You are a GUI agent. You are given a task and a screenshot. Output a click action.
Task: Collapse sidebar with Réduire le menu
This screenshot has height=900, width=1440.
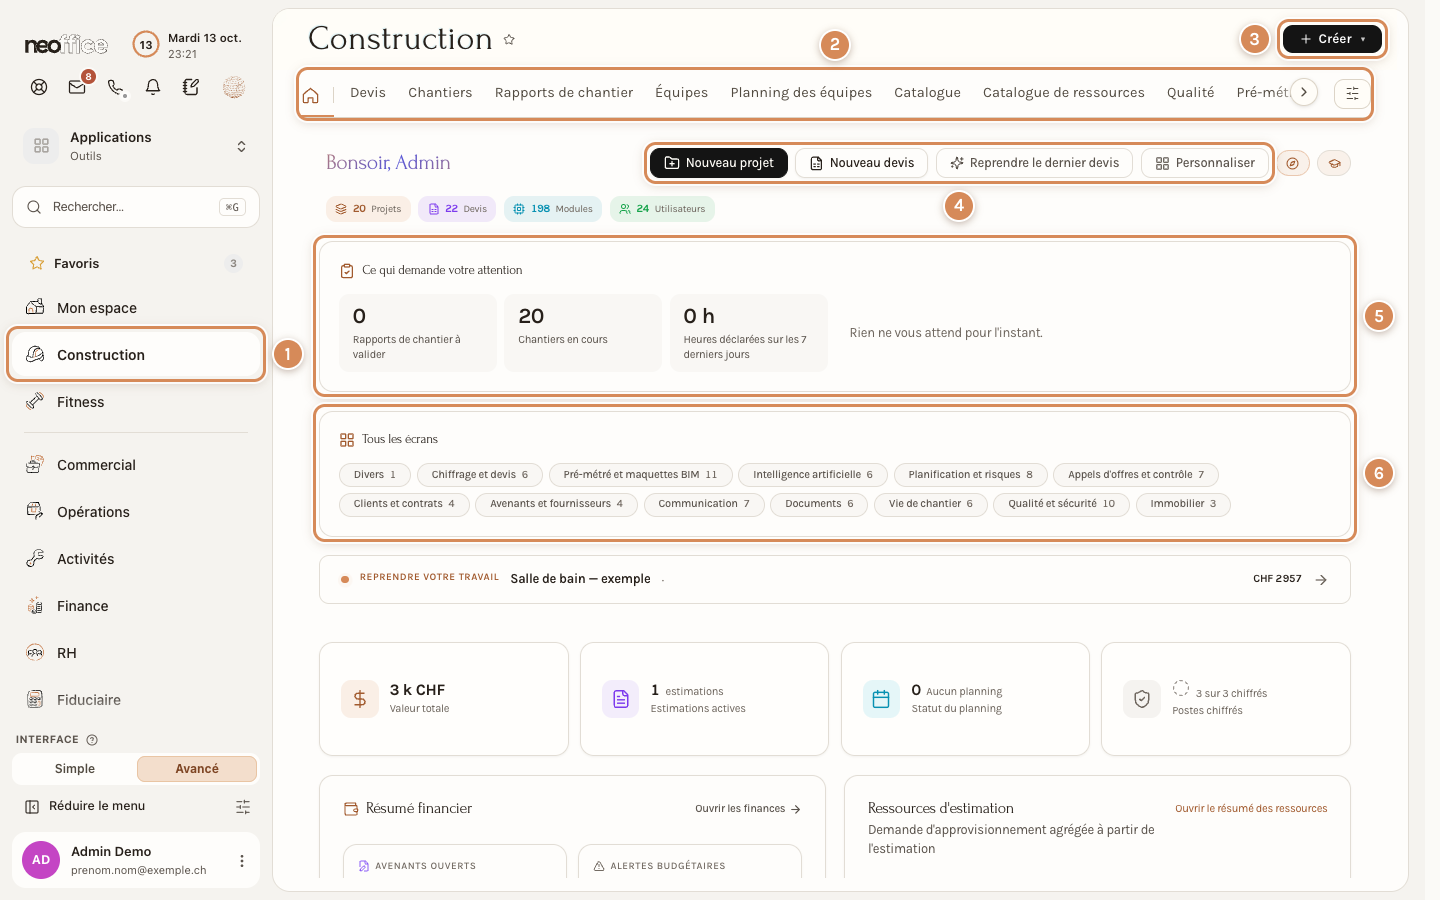(x=86, y=806)
